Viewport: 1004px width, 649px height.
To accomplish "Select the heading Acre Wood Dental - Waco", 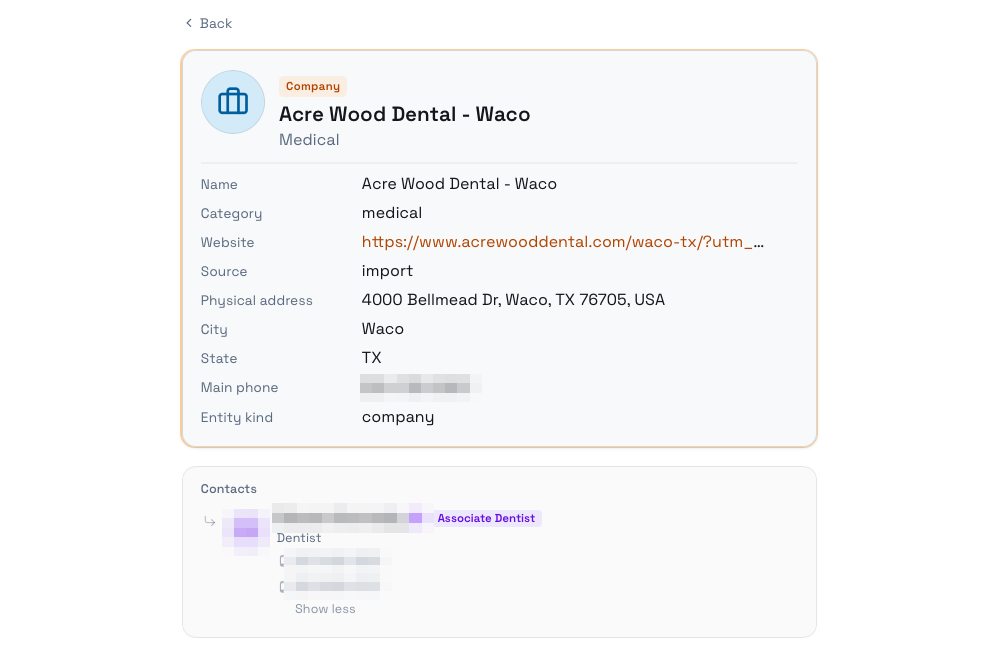I will tap(405, 115).
